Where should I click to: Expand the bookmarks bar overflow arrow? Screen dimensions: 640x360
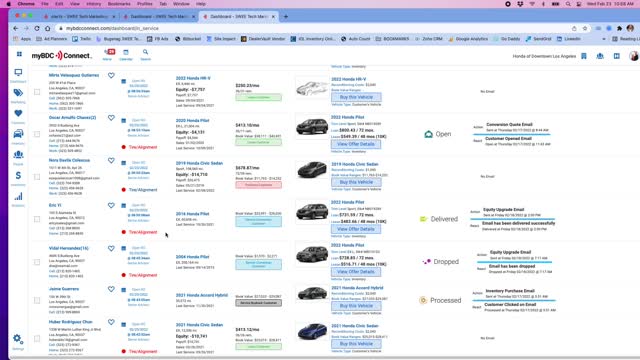(604, 39)
